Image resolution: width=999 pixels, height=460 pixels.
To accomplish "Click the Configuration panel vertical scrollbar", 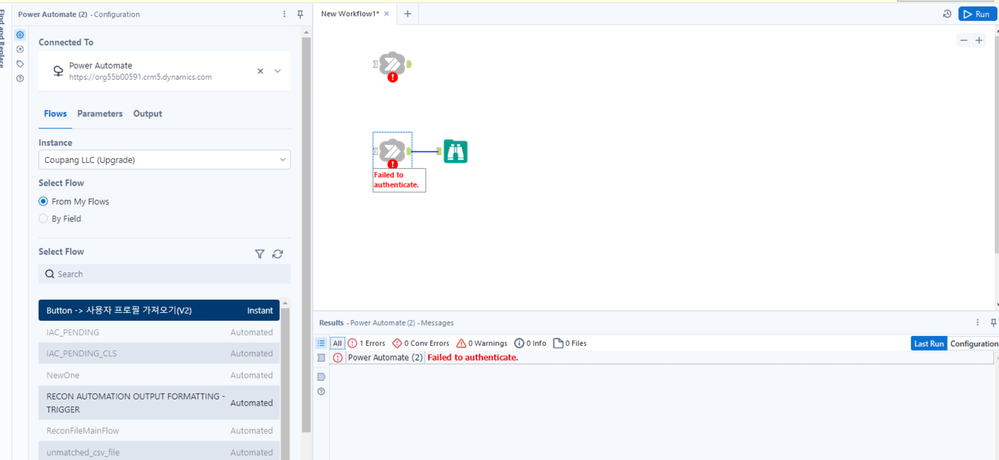I will point(306,236).
